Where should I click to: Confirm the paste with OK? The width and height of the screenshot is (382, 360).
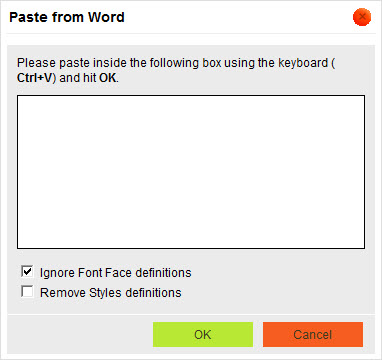[x=203, y=334]
